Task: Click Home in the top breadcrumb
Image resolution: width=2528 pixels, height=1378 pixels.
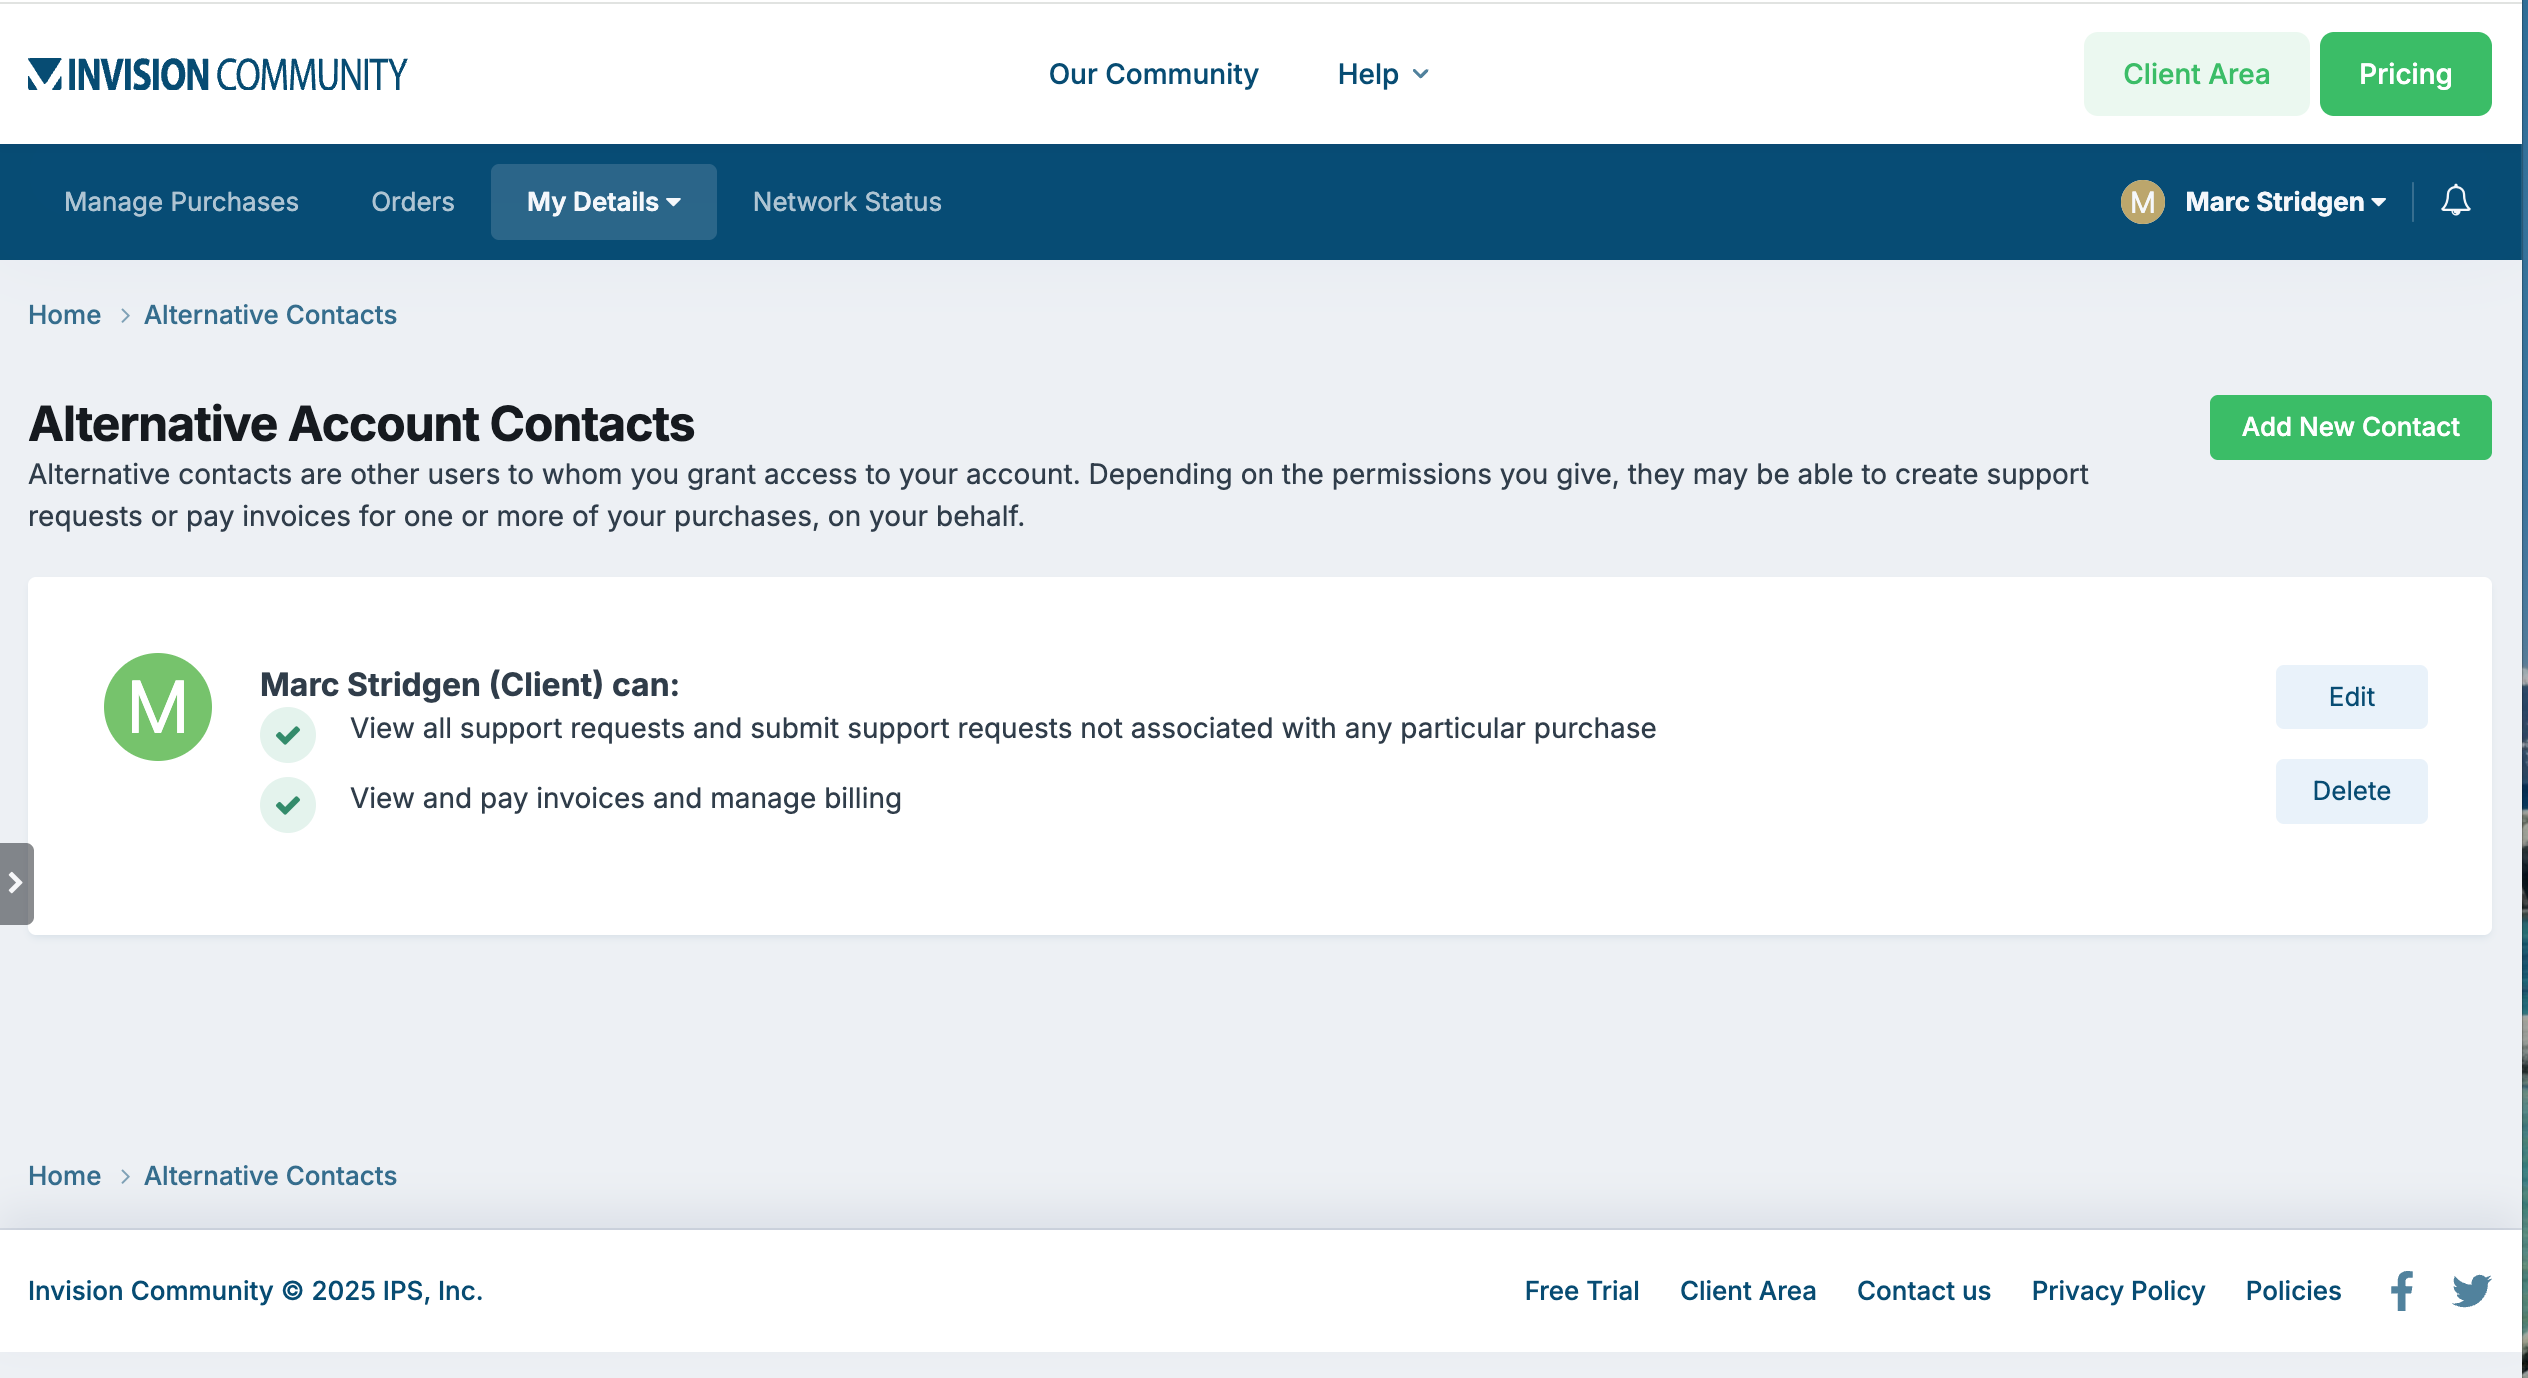Action: 64,315
